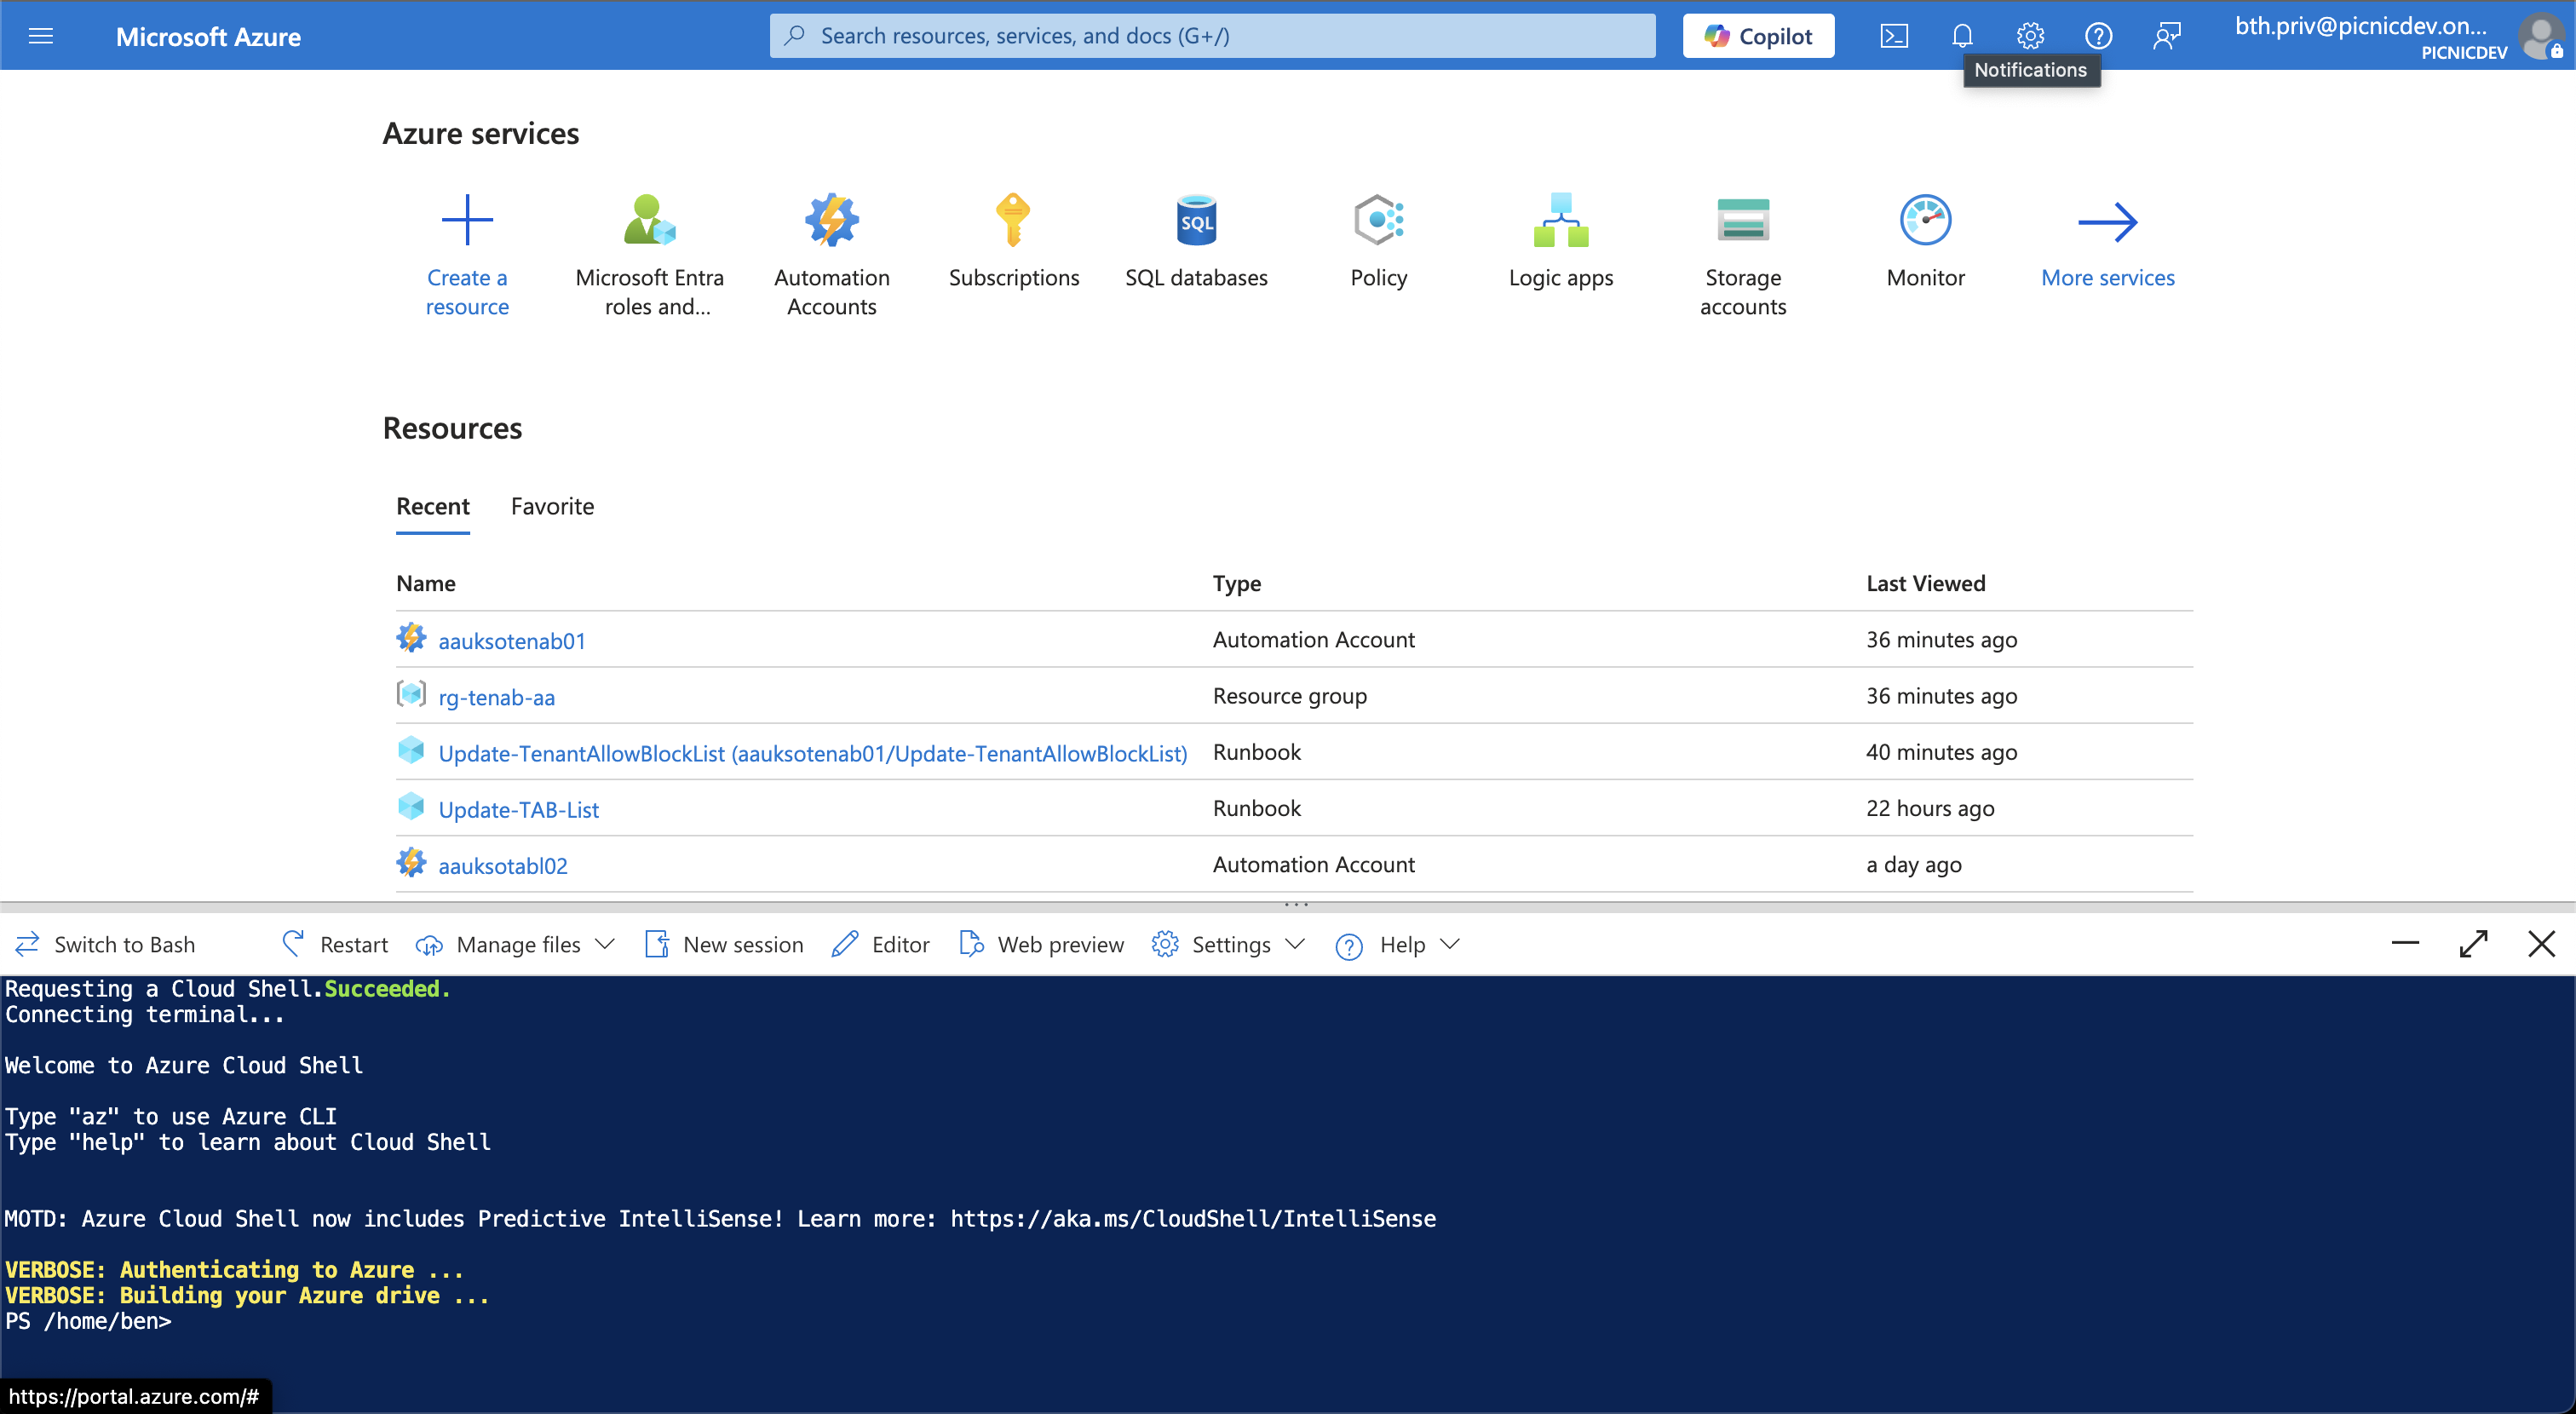Open Policy service icon

click(1379, 219)
